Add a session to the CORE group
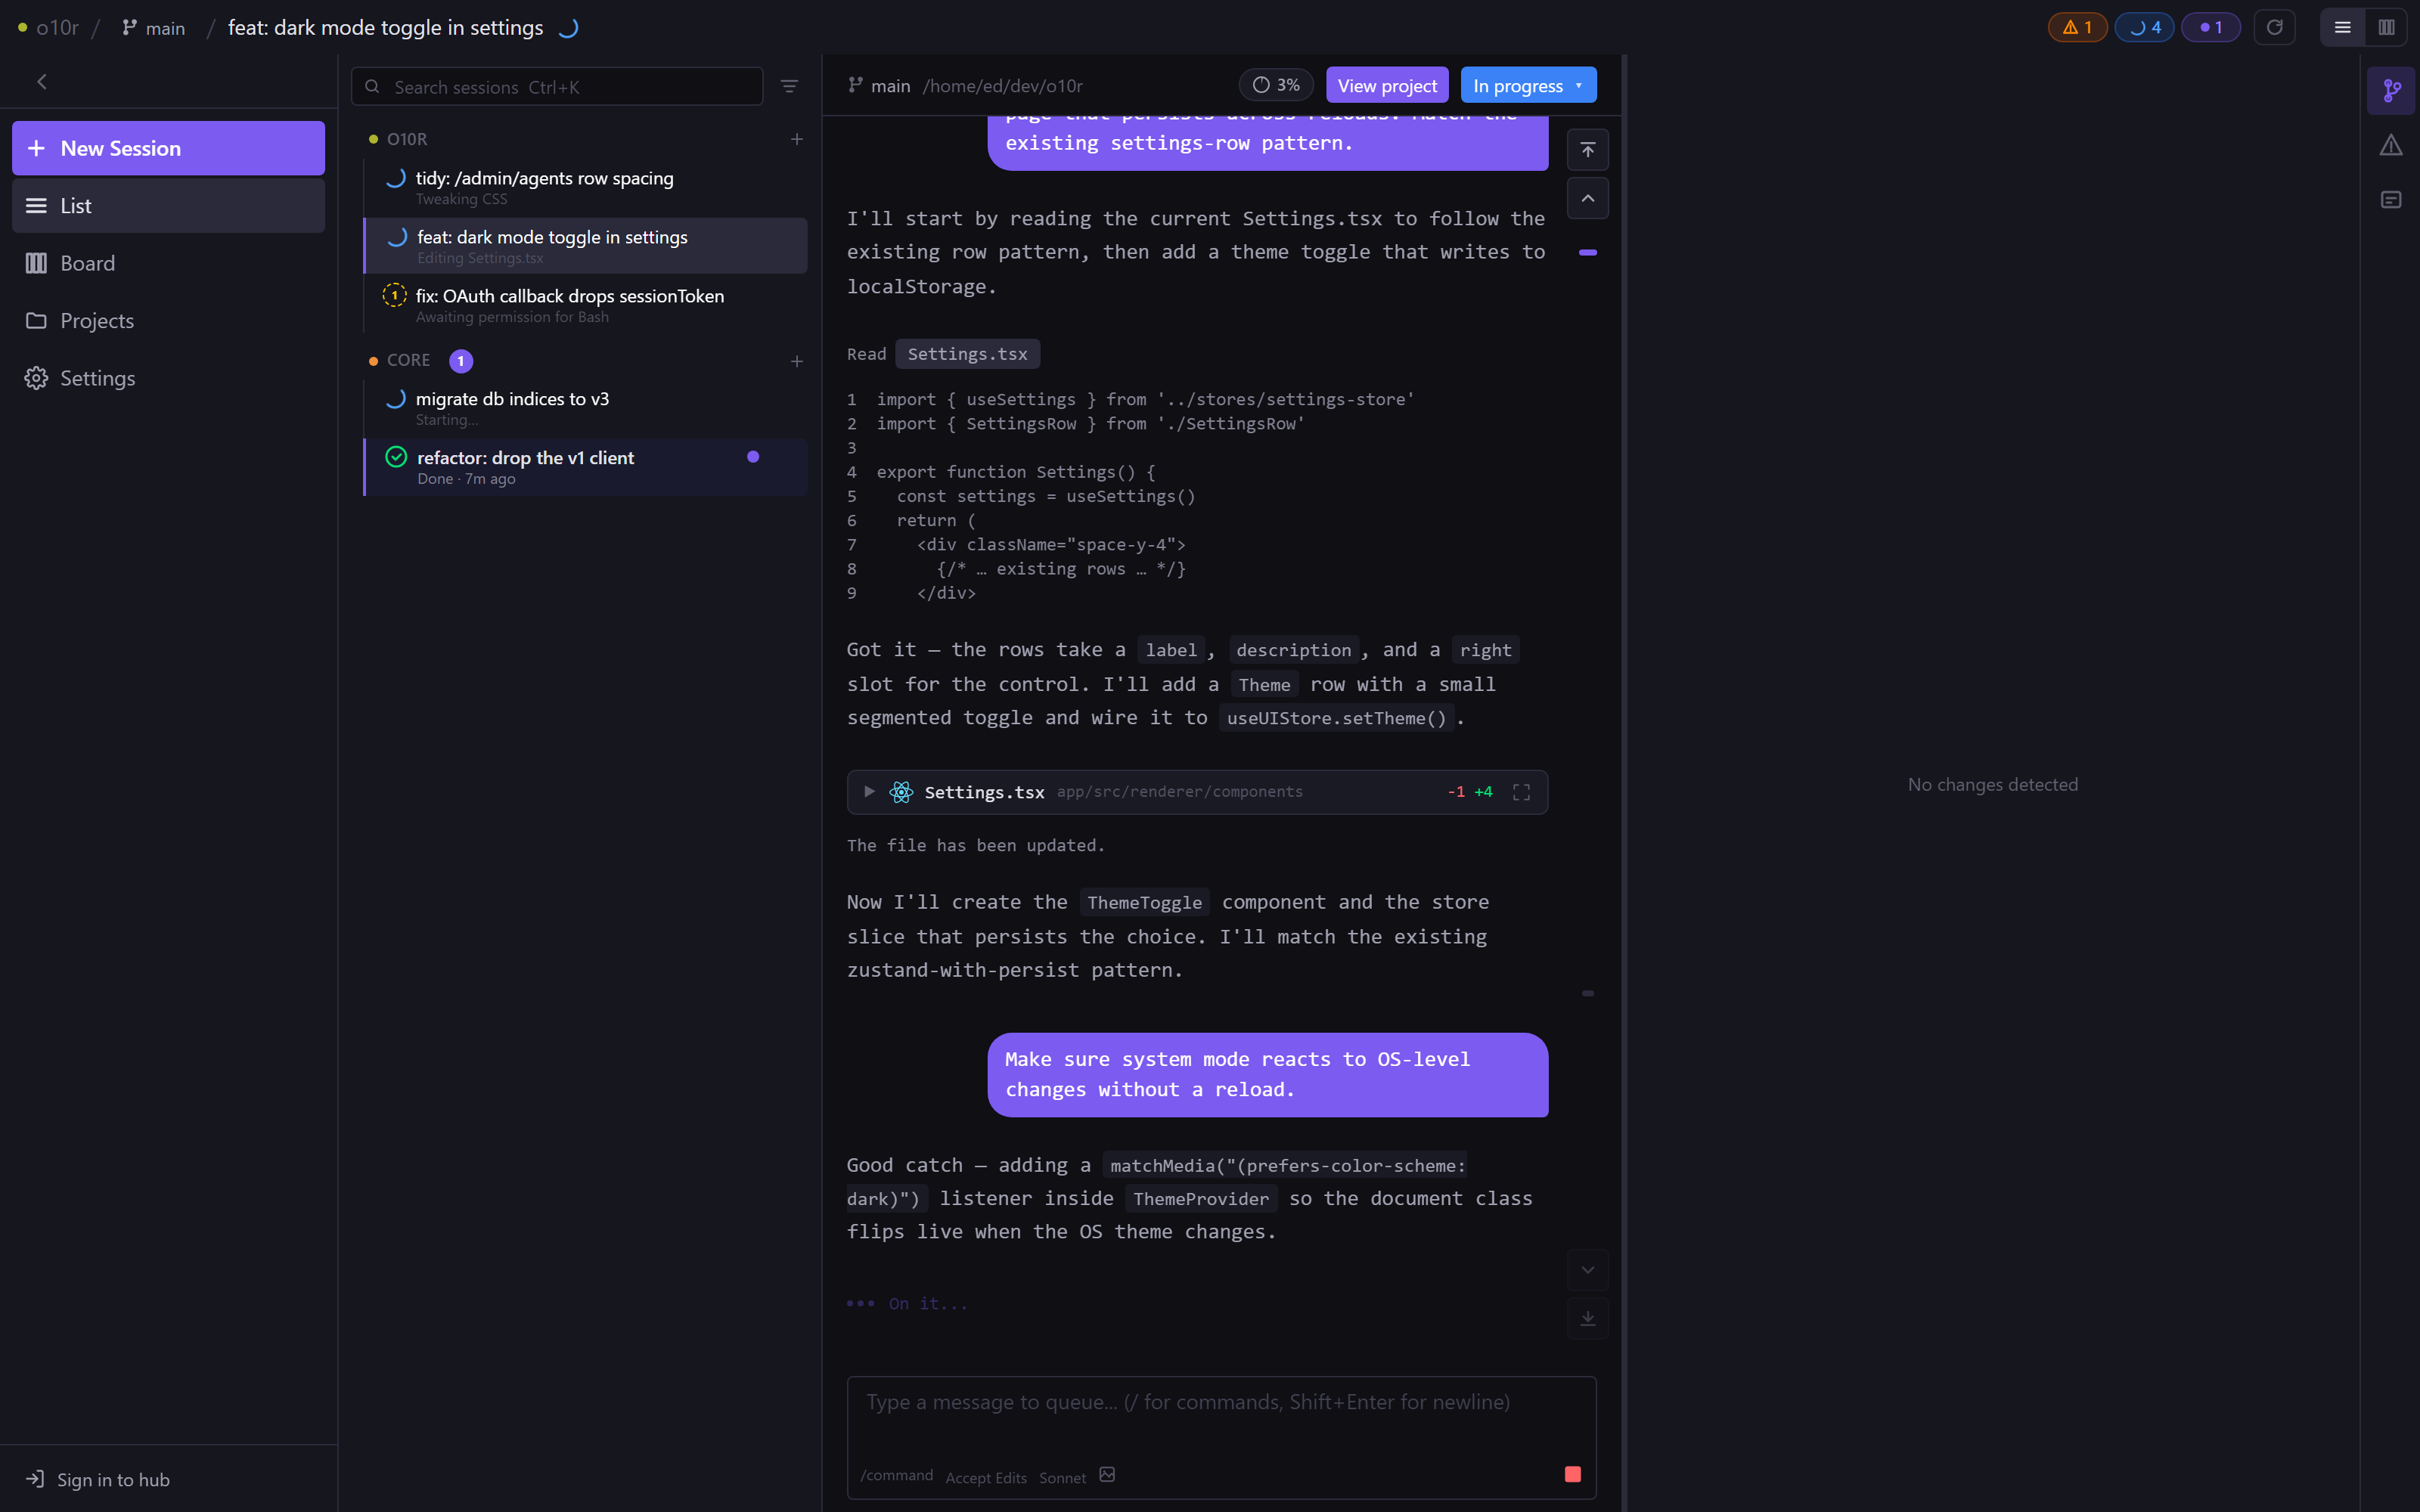 (797, 361)
